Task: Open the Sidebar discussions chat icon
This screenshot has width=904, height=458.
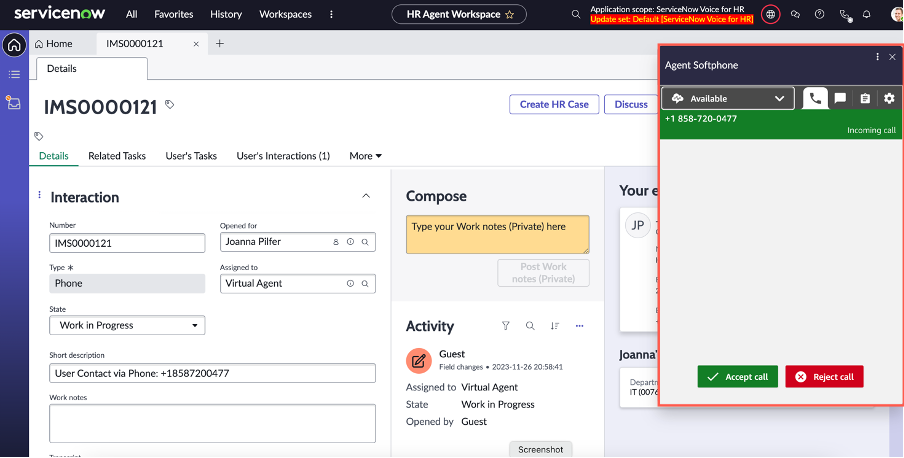Action: point(795,14)
